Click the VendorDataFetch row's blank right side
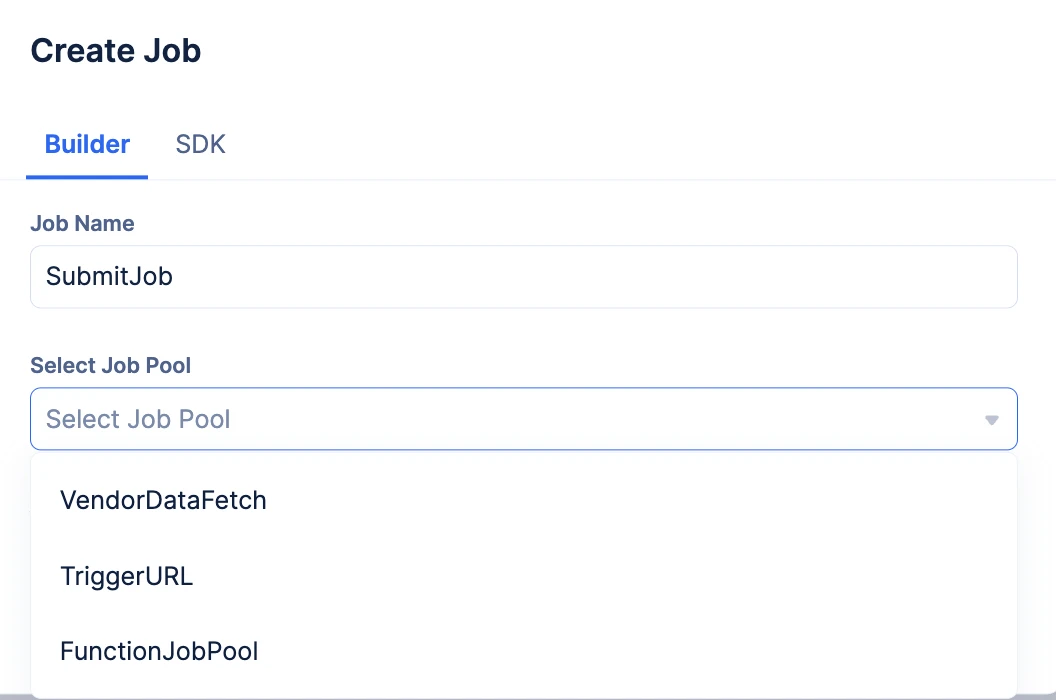Screen dimensions: 1056x700 pyautogui.click(x=700, y=500)
